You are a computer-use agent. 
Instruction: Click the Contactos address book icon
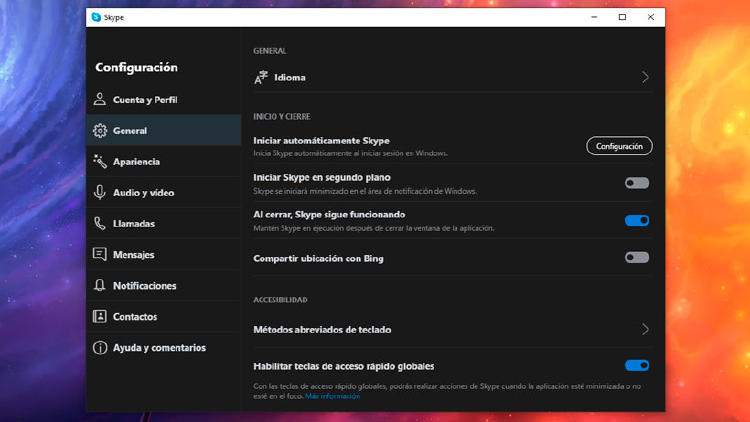tap(100, 317)
